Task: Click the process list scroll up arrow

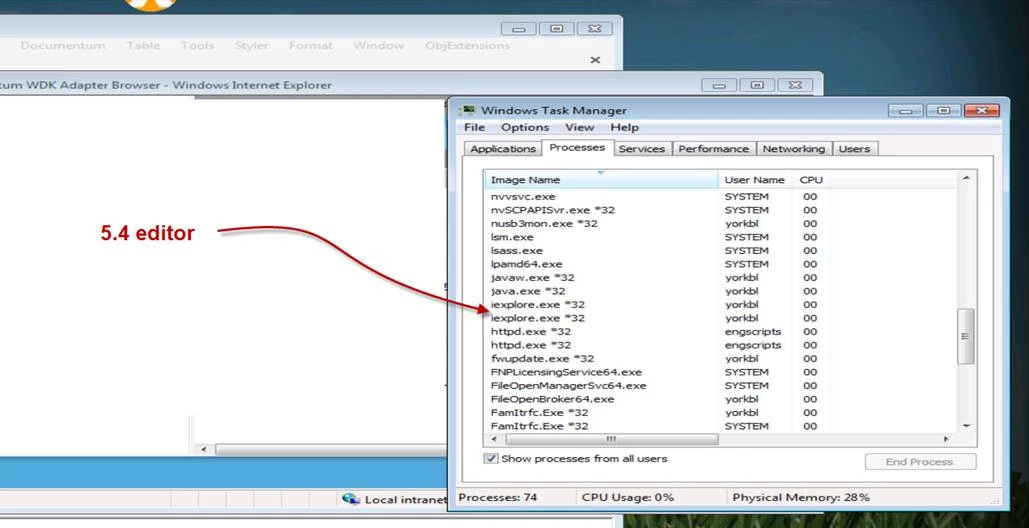Action: [x=966, y=178]
